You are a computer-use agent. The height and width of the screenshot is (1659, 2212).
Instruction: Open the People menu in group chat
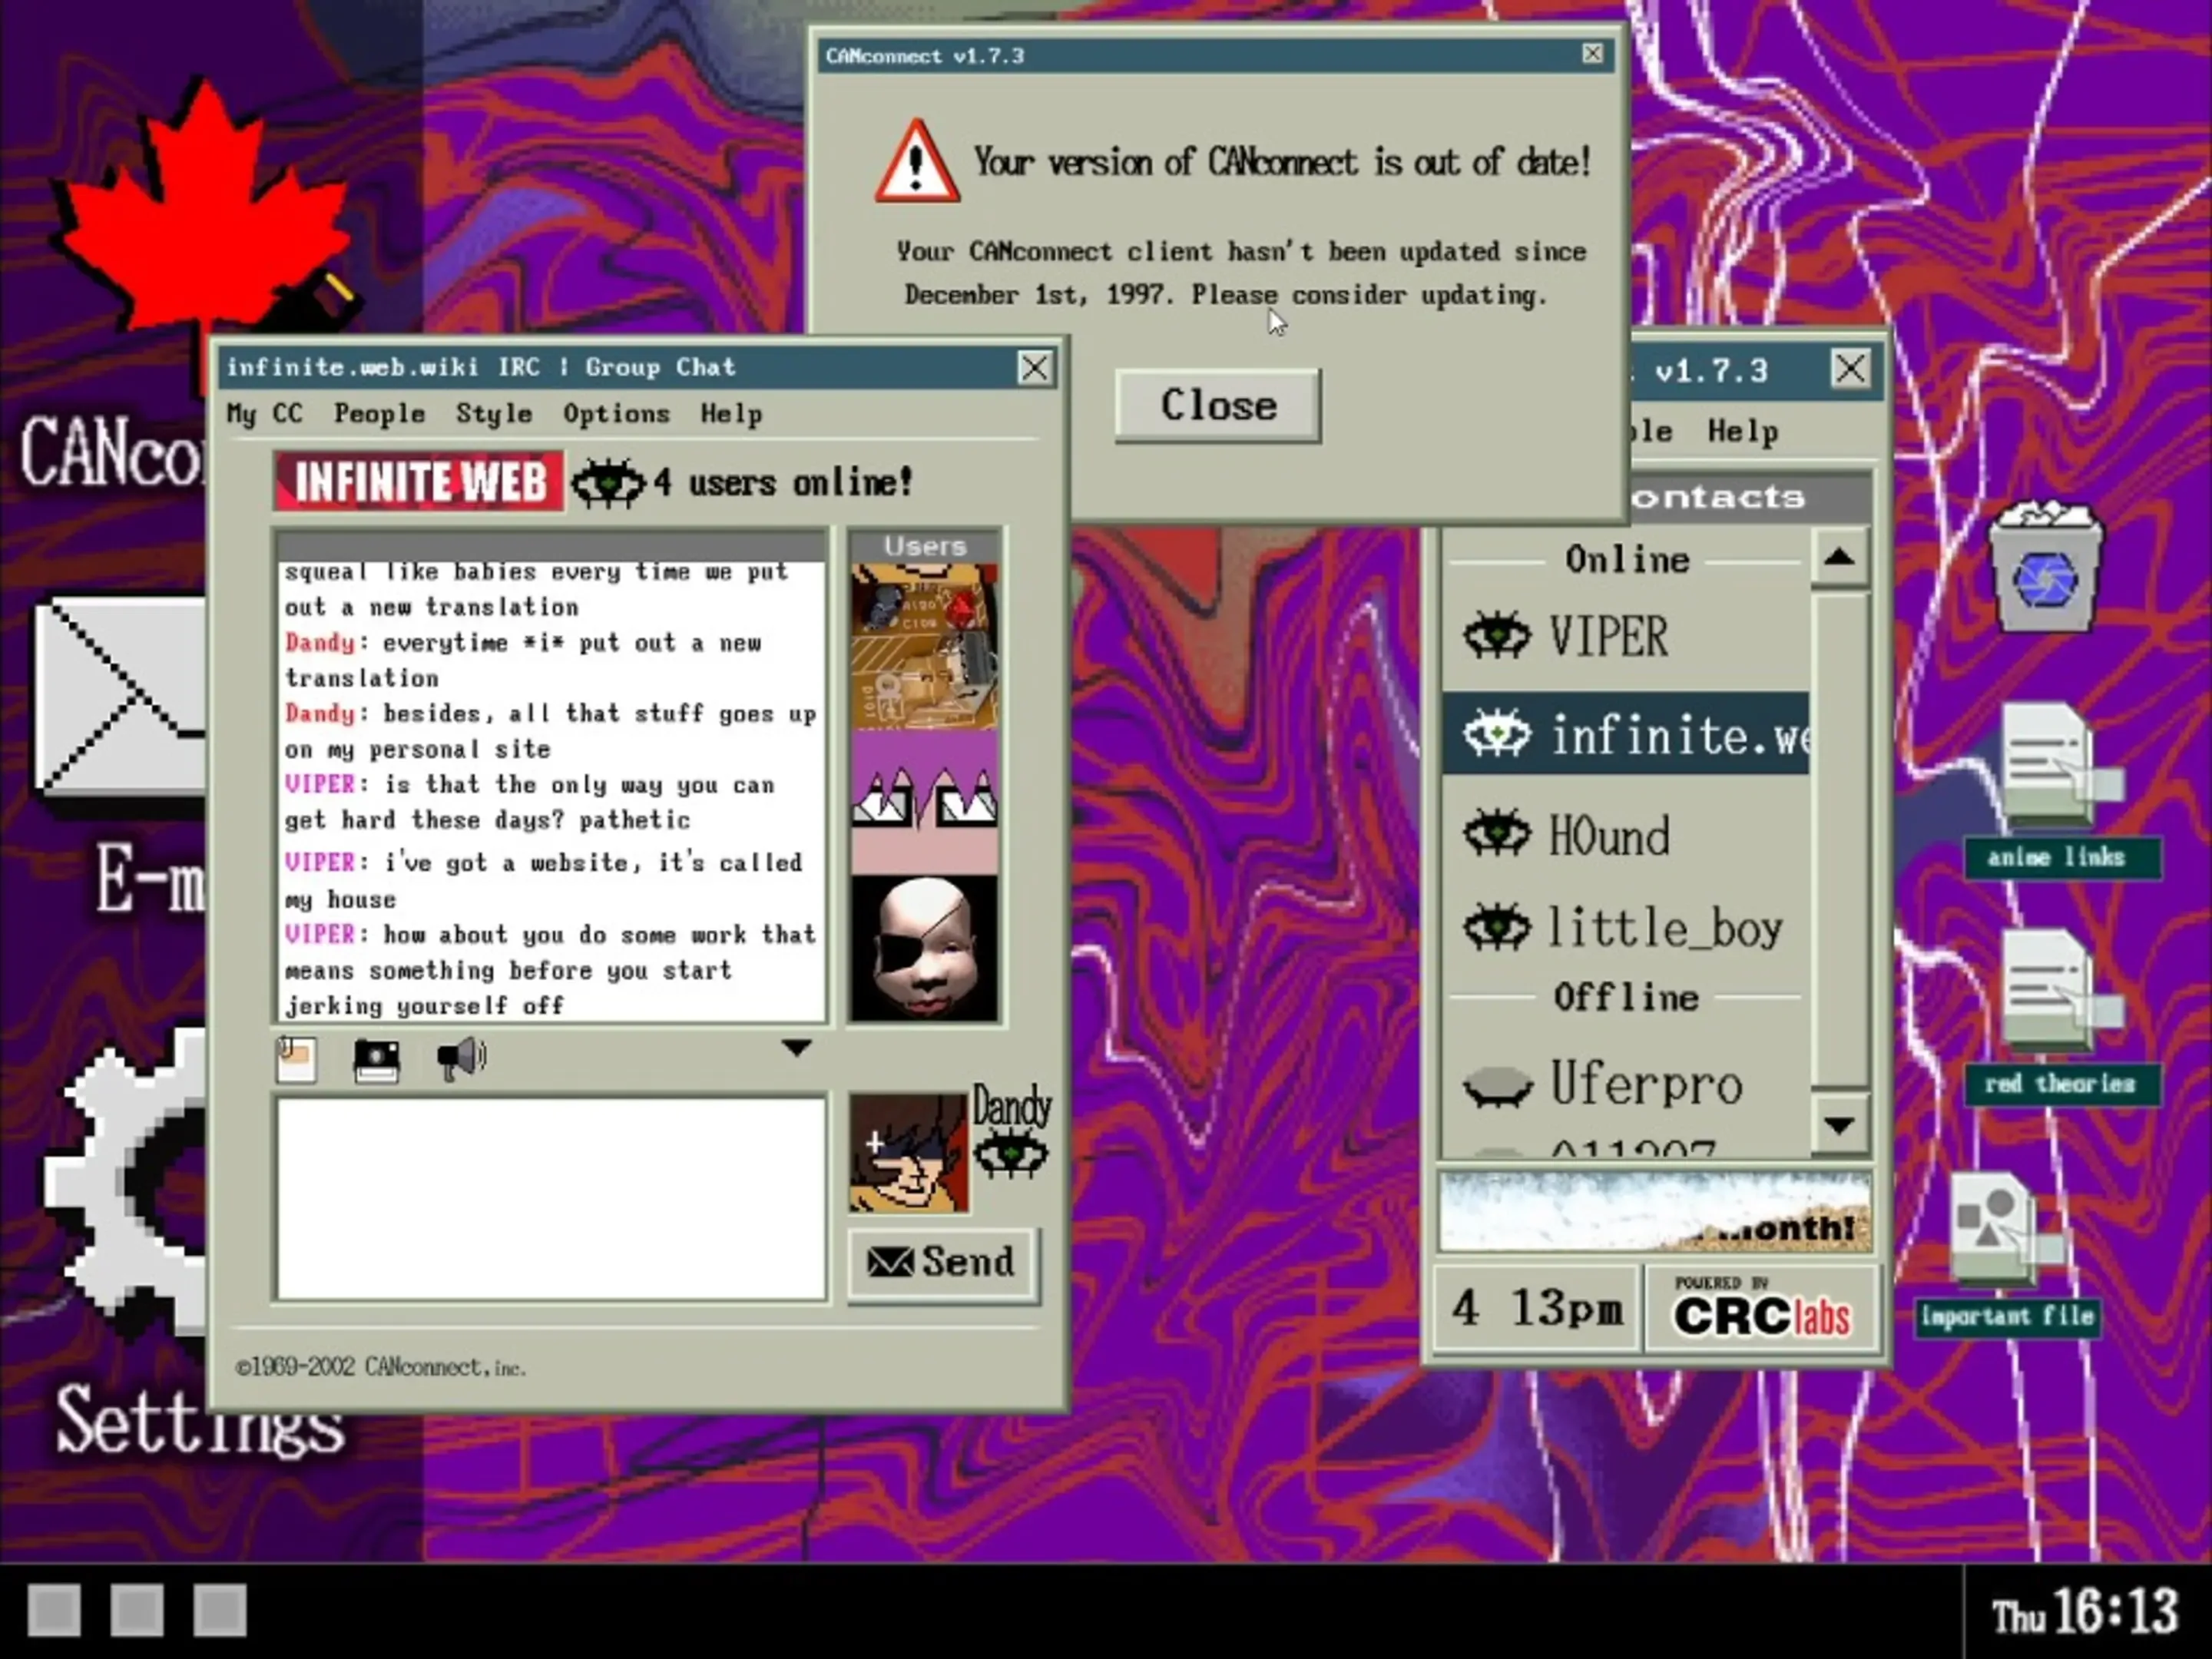pyautogui.click(x=379, y=414)
